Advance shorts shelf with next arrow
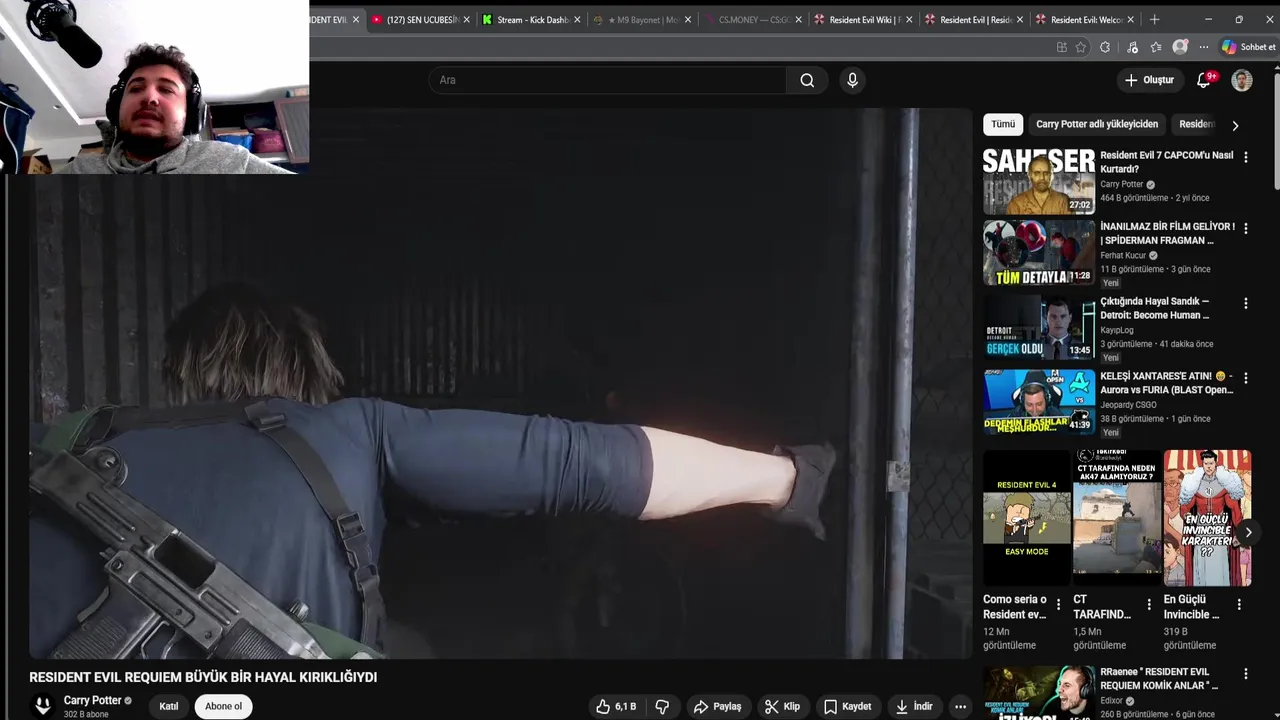 [1248, 532]
